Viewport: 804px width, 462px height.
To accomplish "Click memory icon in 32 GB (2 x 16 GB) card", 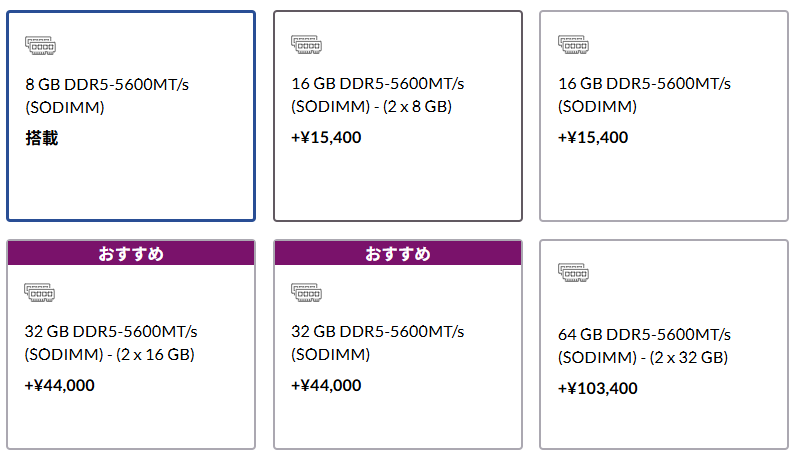I will (x=39, y=293).
